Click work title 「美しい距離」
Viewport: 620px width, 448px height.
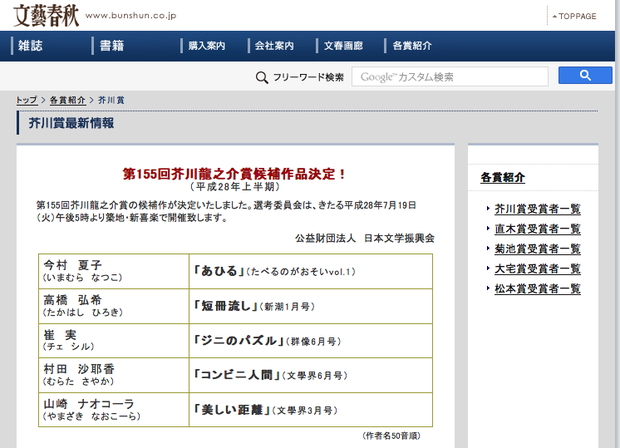point(232,410)
